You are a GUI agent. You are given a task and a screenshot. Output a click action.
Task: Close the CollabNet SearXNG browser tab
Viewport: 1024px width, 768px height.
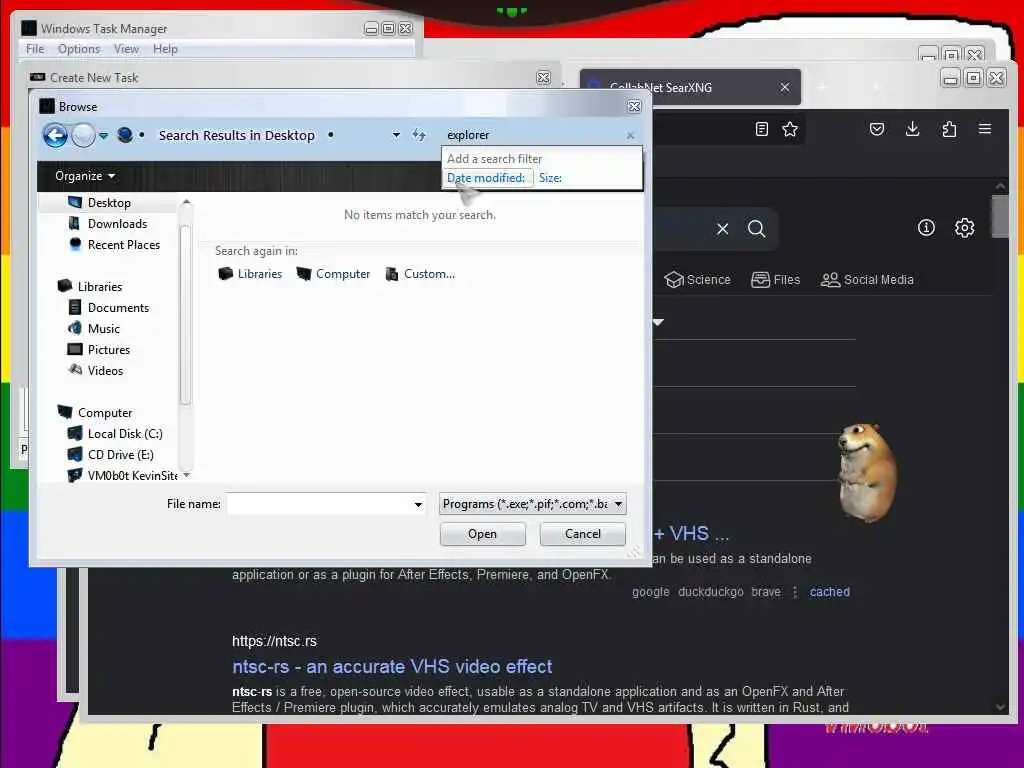tap(785, 87)
